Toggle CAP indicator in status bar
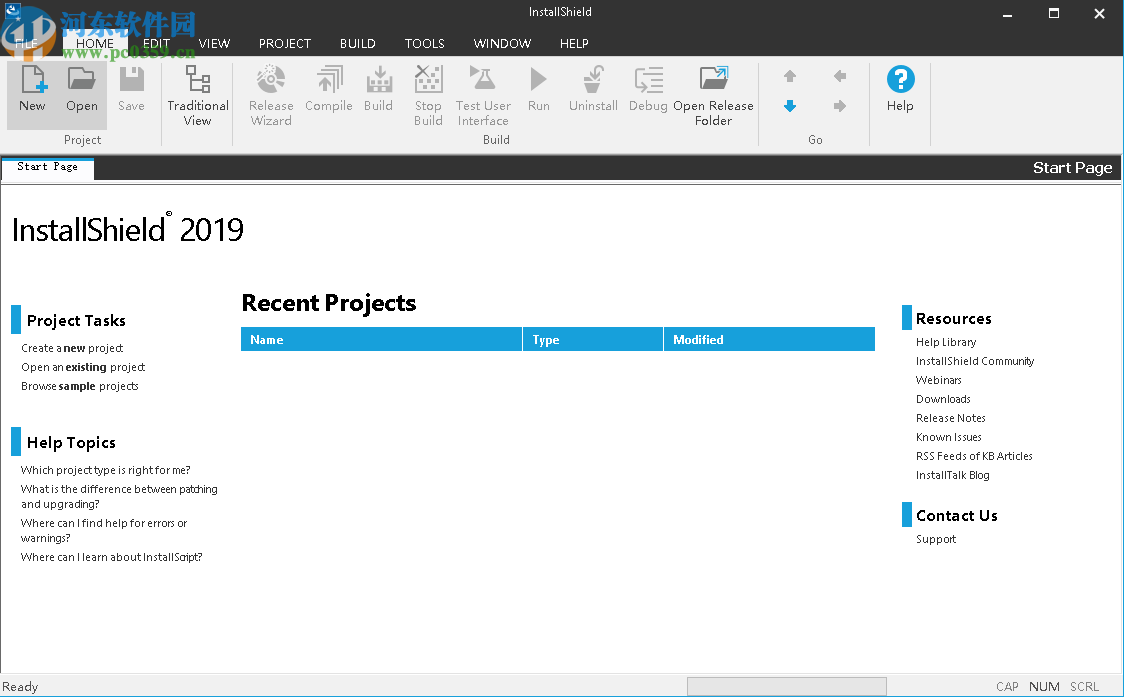 click(1007, 687)
